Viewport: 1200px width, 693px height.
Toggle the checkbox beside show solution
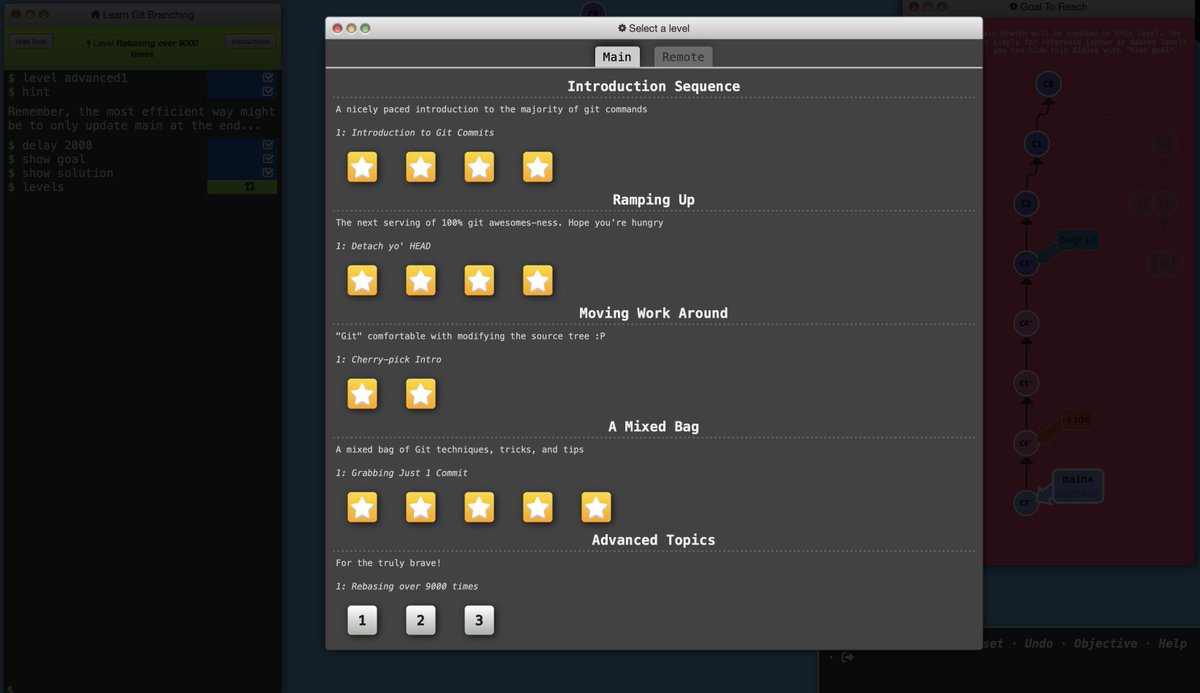tap(267, 171)
